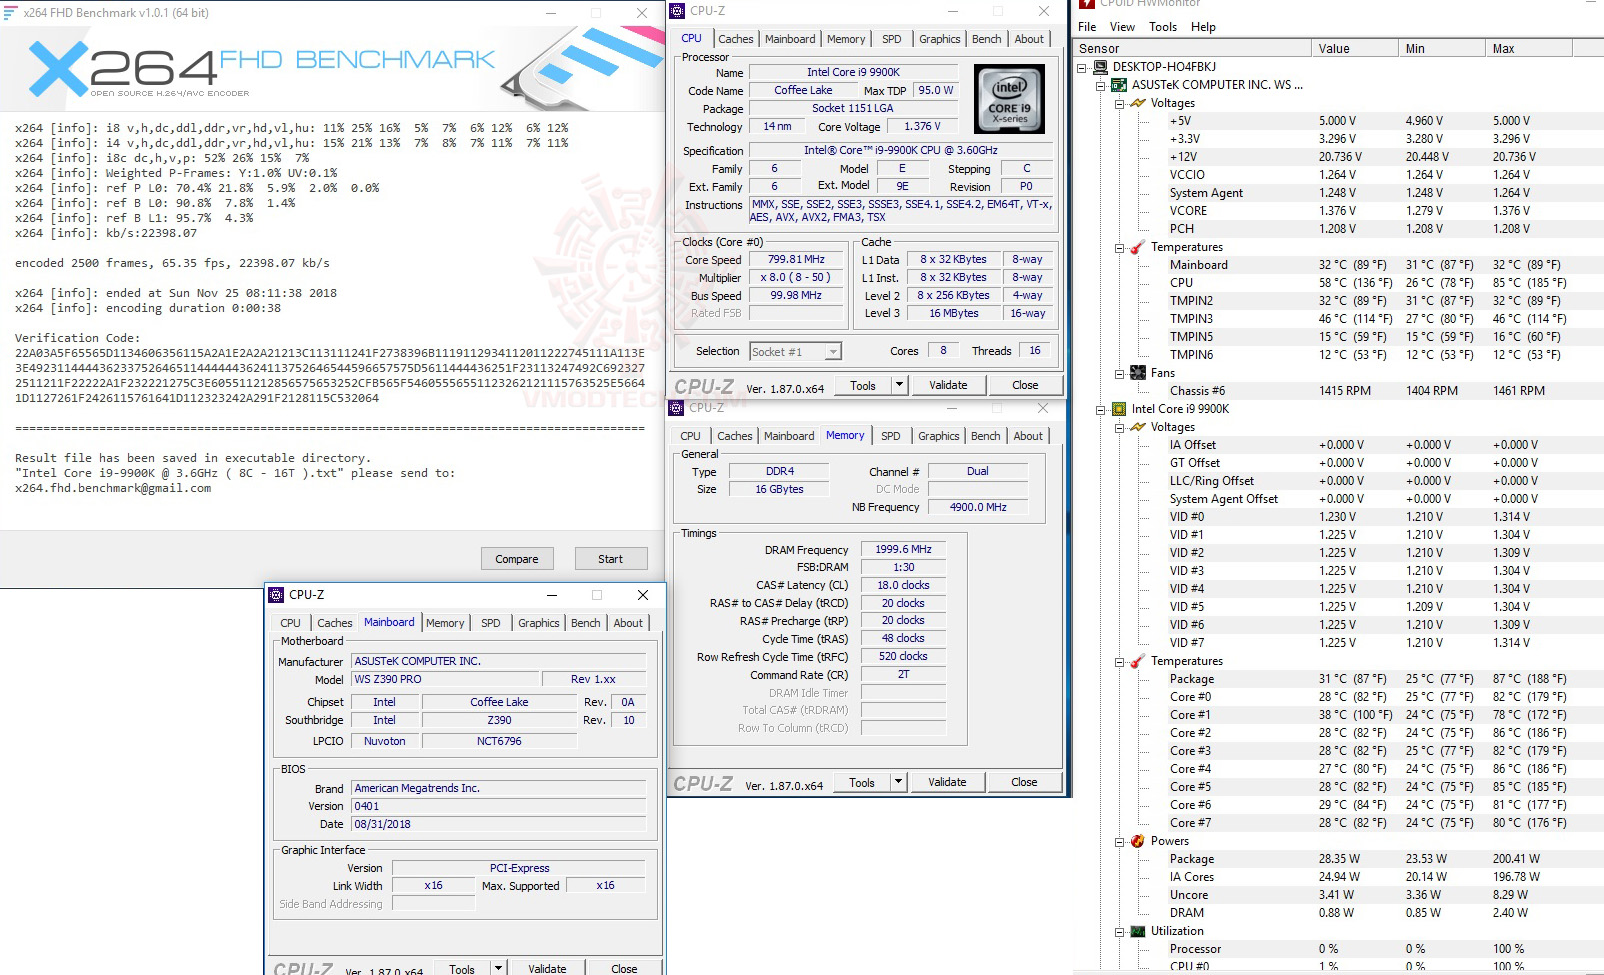Viewport: 1604px width, 975px height.
Task: Click Start in the x264 benchmark window
Action: [611, 558]
